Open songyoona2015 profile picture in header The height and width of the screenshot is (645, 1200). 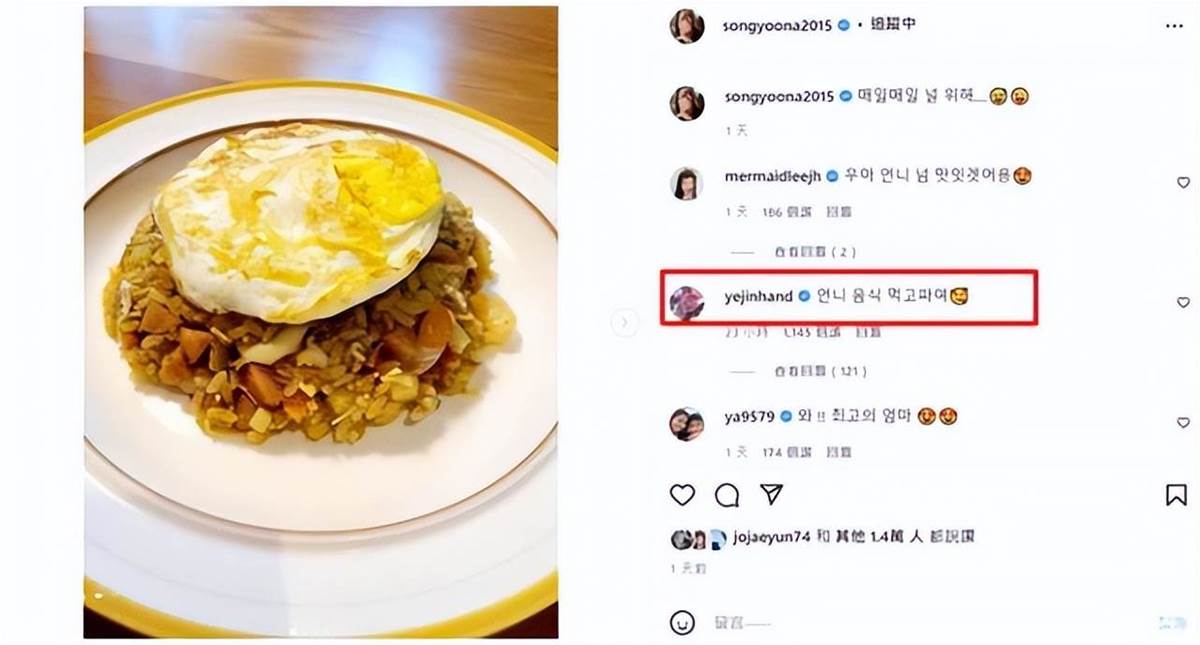click(686, 25)
